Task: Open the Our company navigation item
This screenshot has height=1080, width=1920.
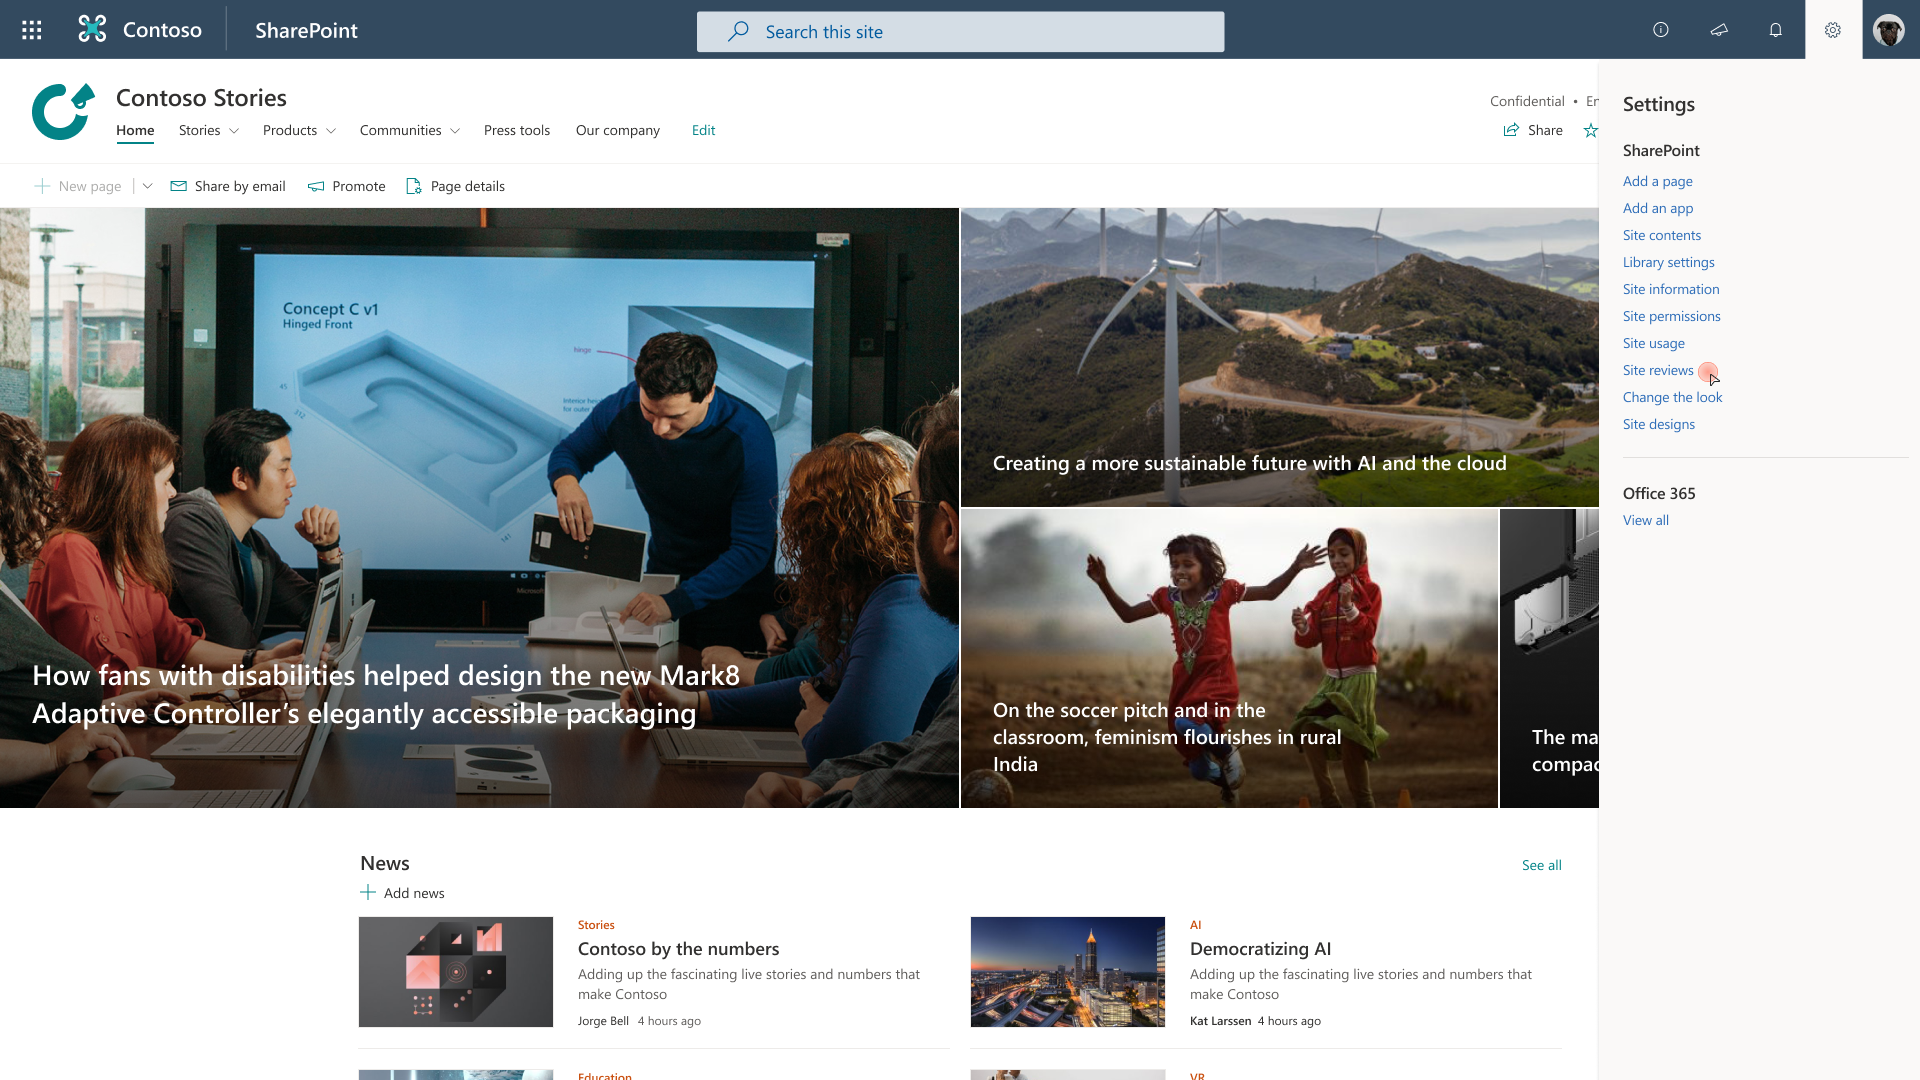Action: (x=617, y=130)
